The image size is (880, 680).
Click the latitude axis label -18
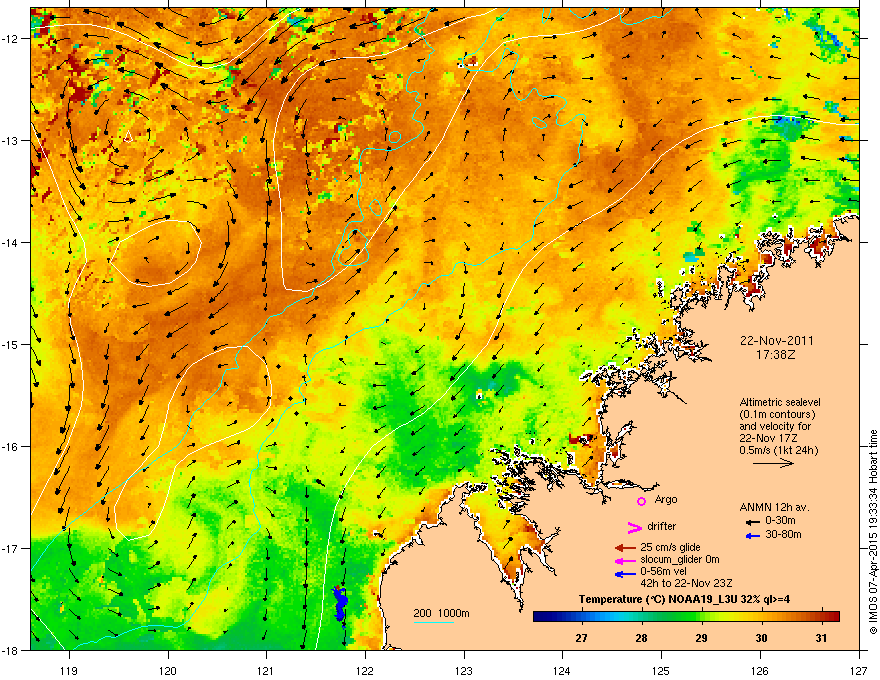click(11, 650)
